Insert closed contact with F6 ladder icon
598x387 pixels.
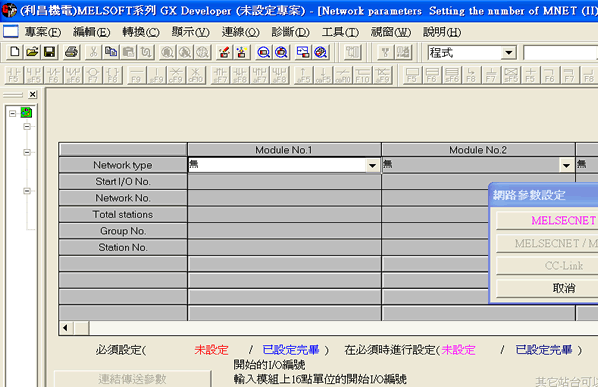coord(53,75)
